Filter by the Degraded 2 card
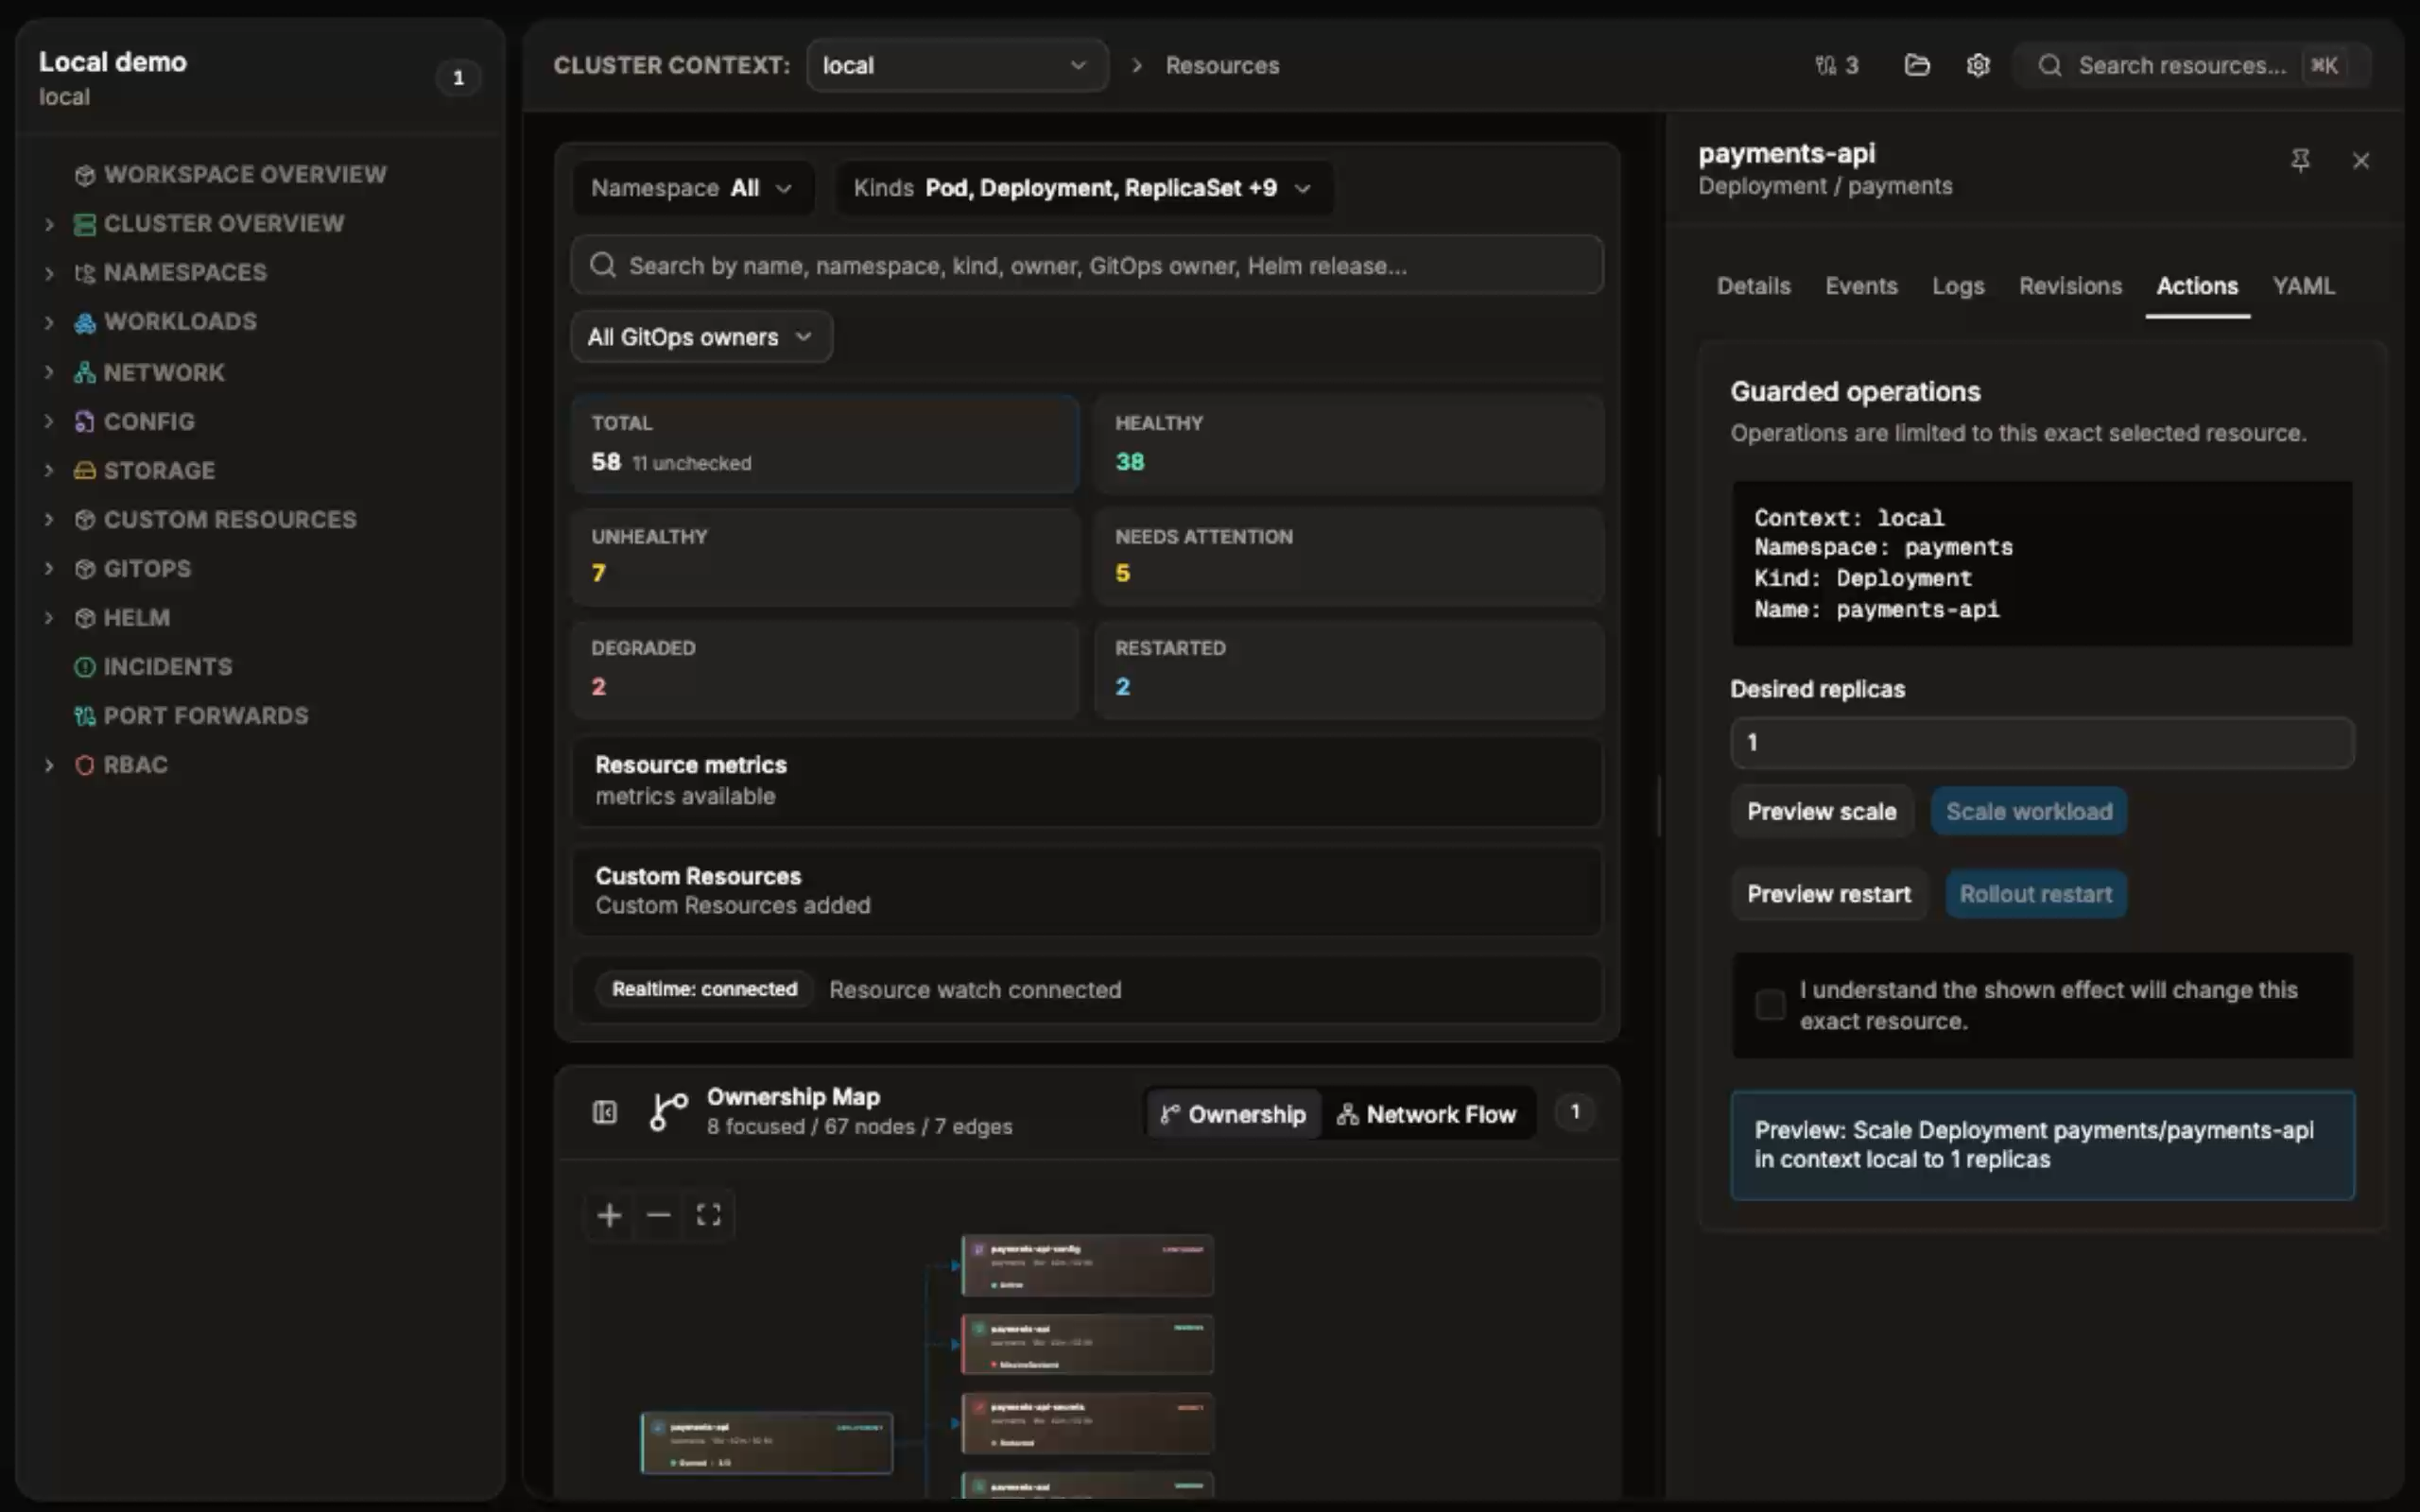 click(x=826, y=670)
